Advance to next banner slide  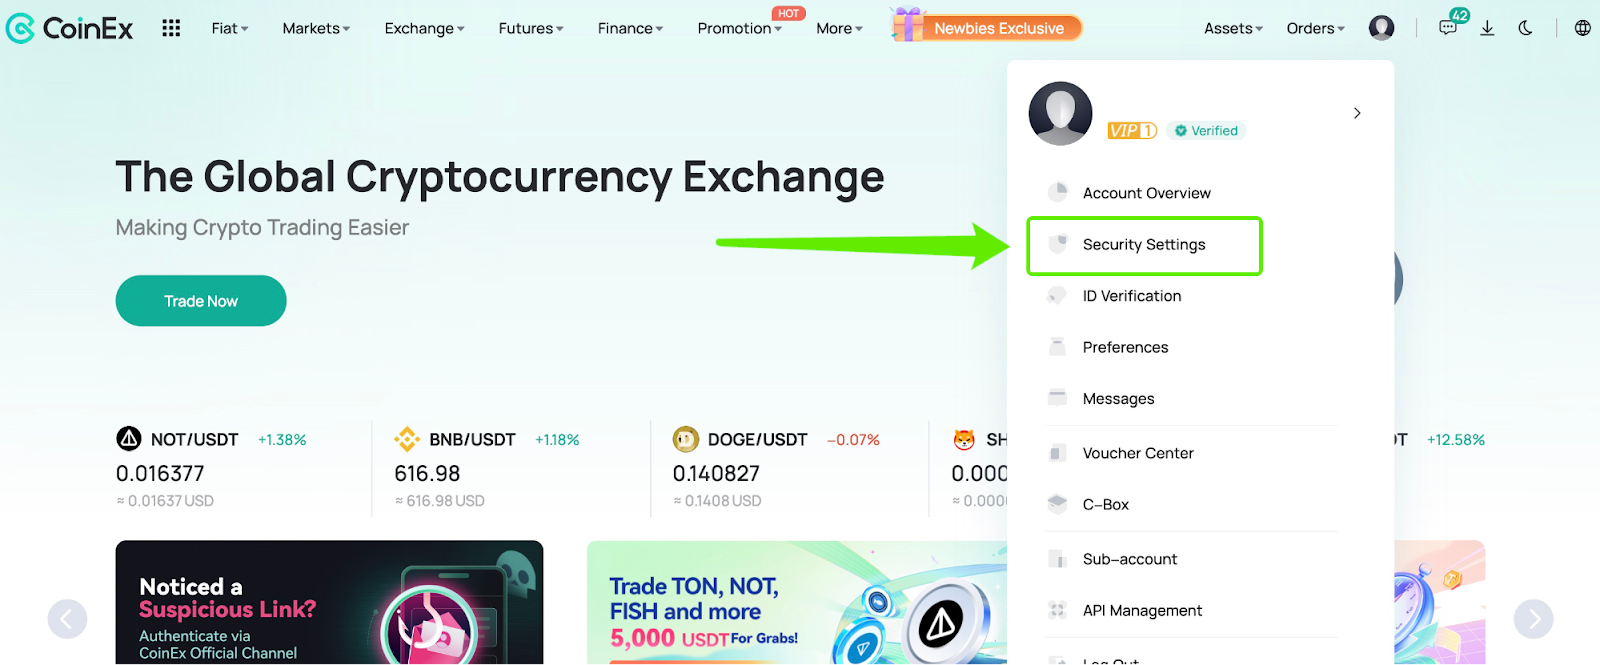pos(1533,619)
